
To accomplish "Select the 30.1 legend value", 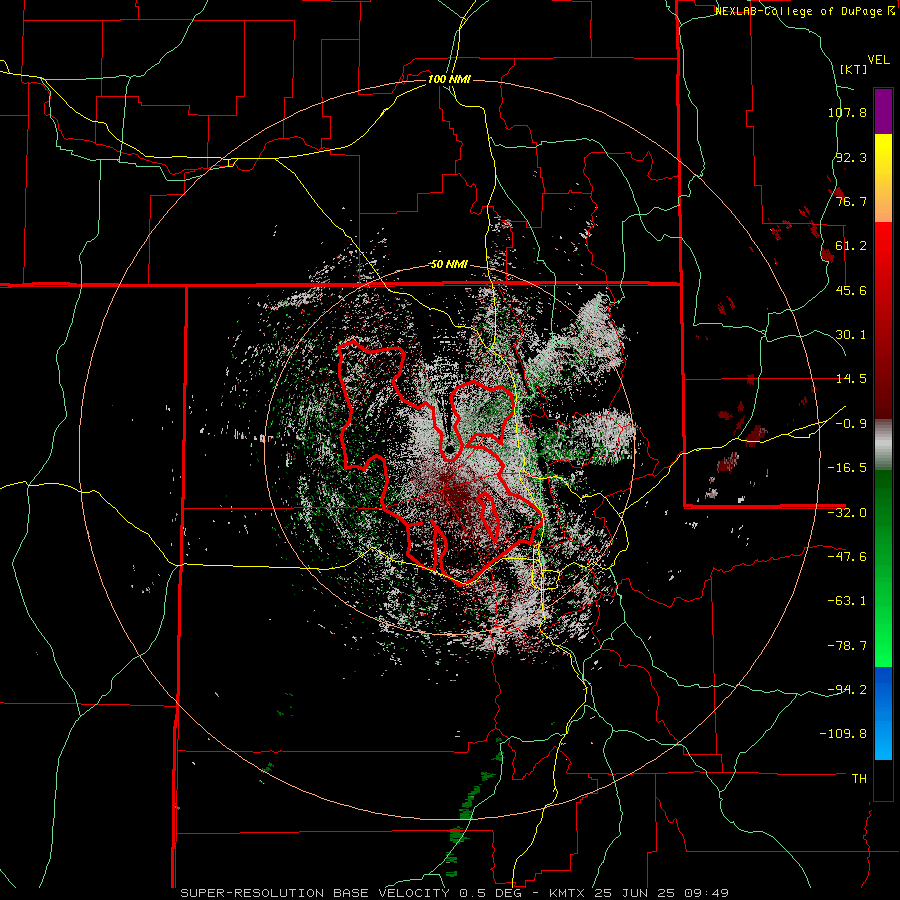I will pyautogui.click(x=851, y=335).
